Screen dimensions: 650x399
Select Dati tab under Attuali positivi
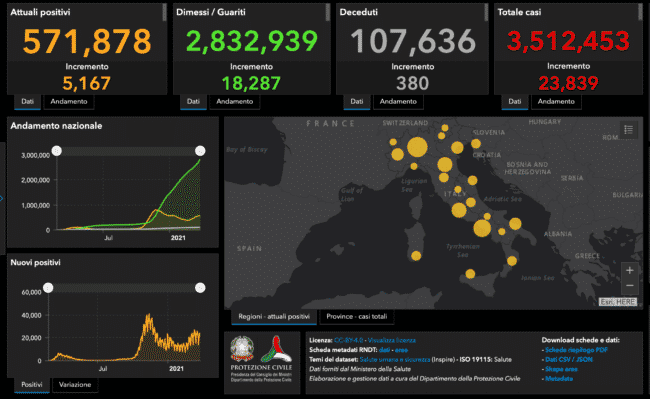(27, 102)
